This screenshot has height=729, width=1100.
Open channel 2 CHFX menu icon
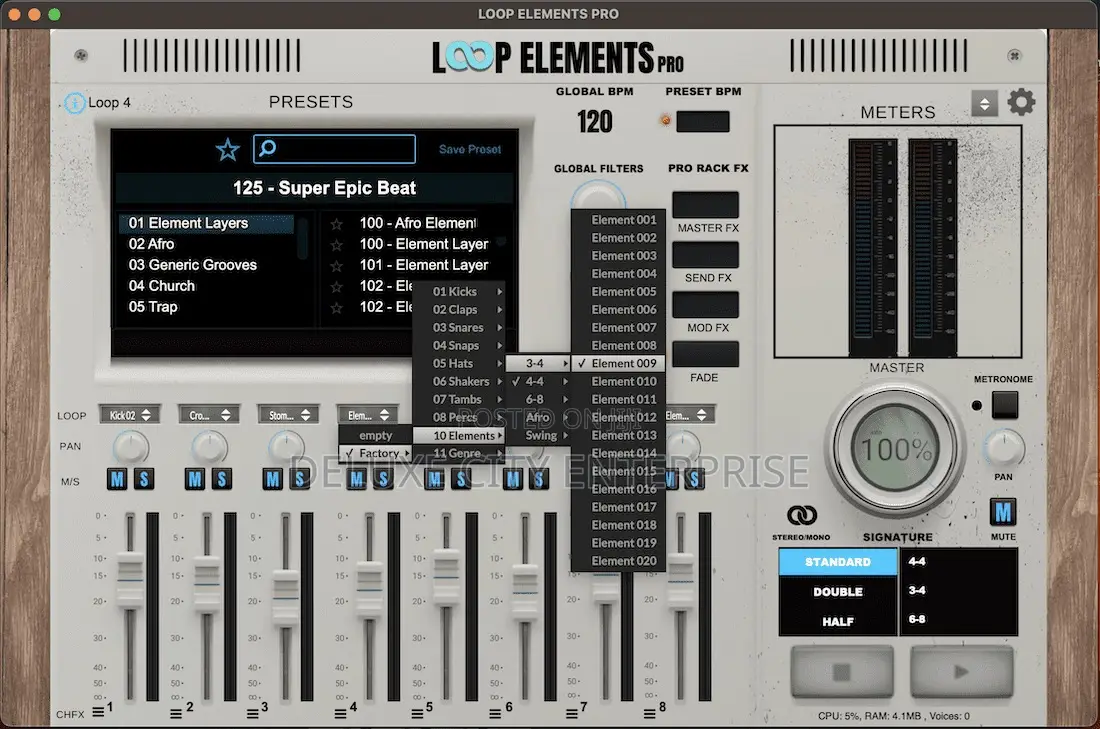(176, 714)
